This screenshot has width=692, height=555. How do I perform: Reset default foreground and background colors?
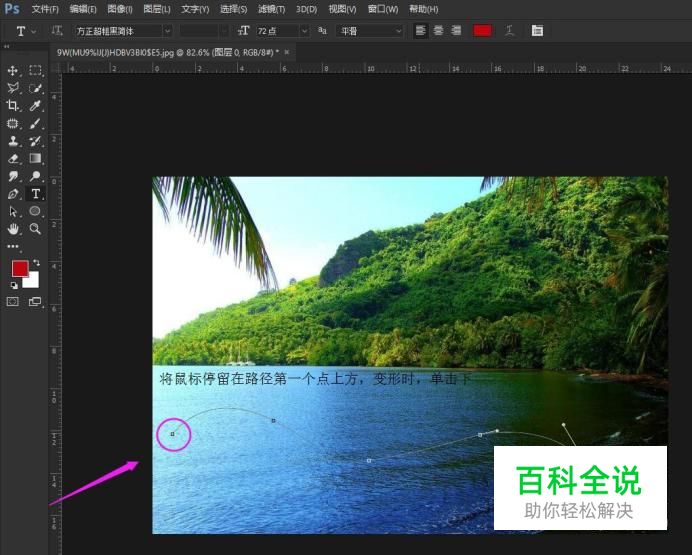point(14,285)
